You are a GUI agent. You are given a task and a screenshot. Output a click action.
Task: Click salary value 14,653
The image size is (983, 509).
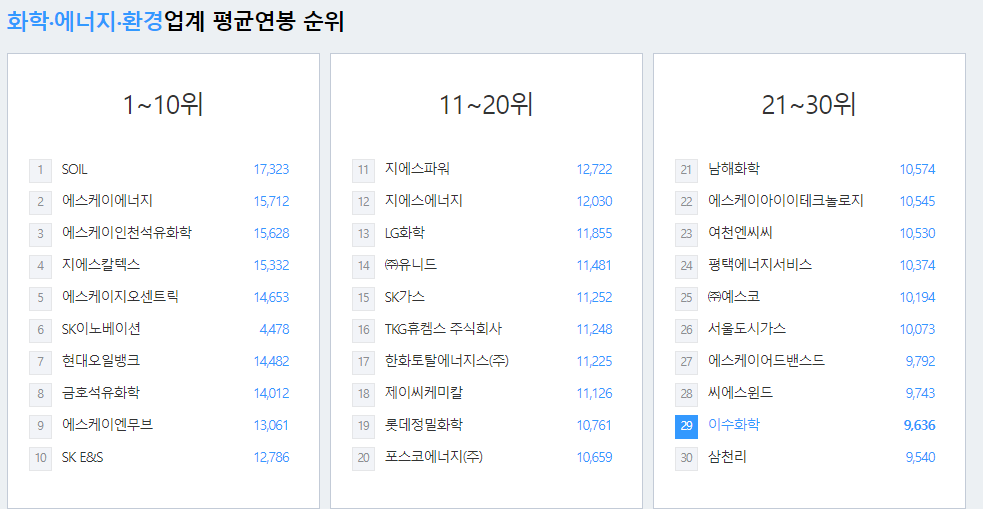pyautogui.click(x=271, y=297)
